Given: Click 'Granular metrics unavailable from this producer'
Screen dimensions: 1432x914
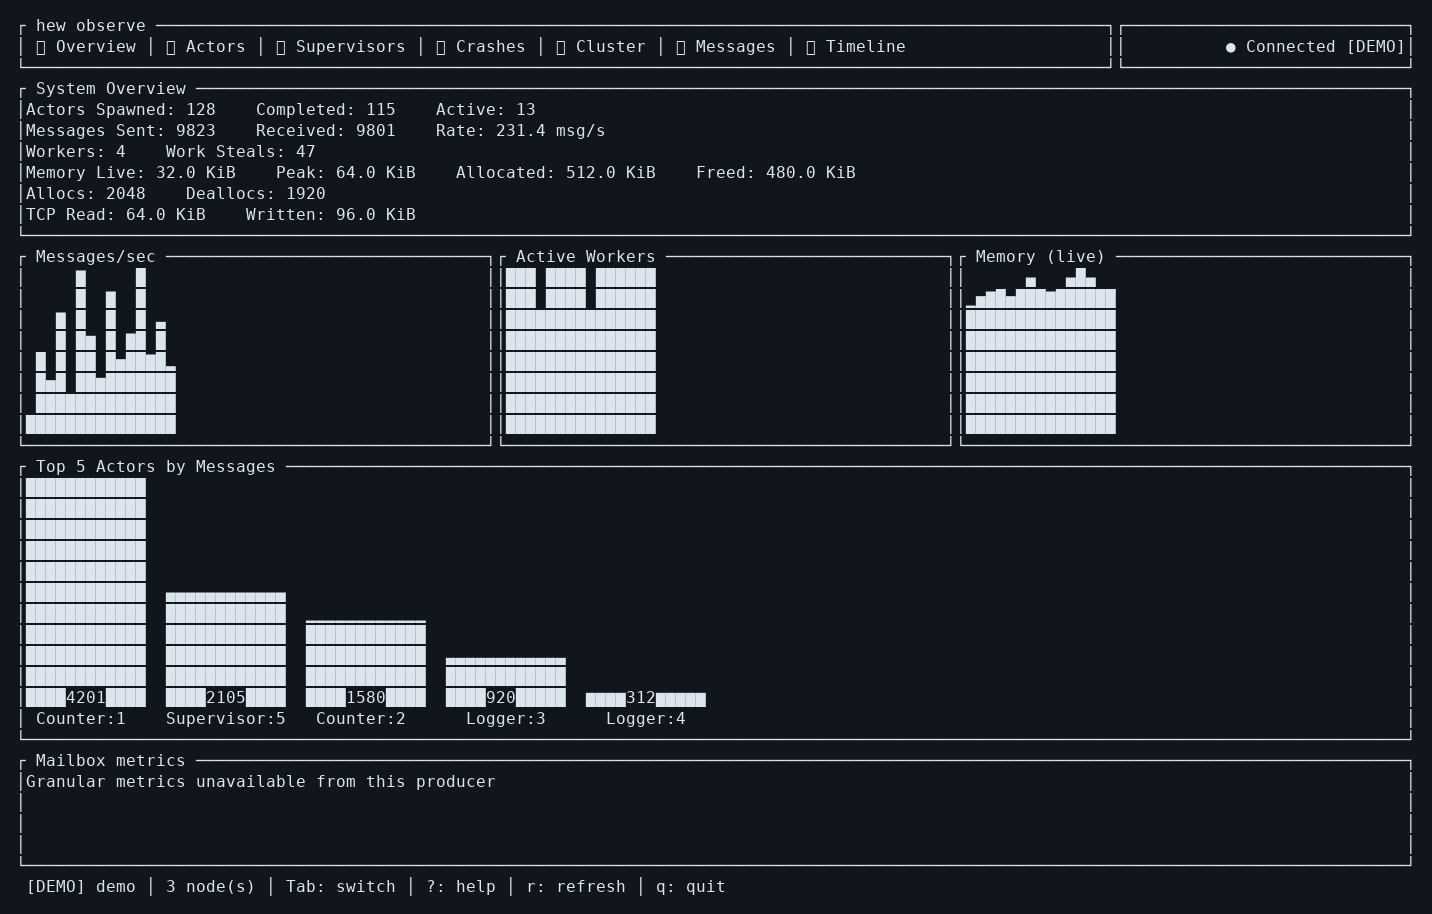Looking at the screenshot, I should click(x=261, y=782).
